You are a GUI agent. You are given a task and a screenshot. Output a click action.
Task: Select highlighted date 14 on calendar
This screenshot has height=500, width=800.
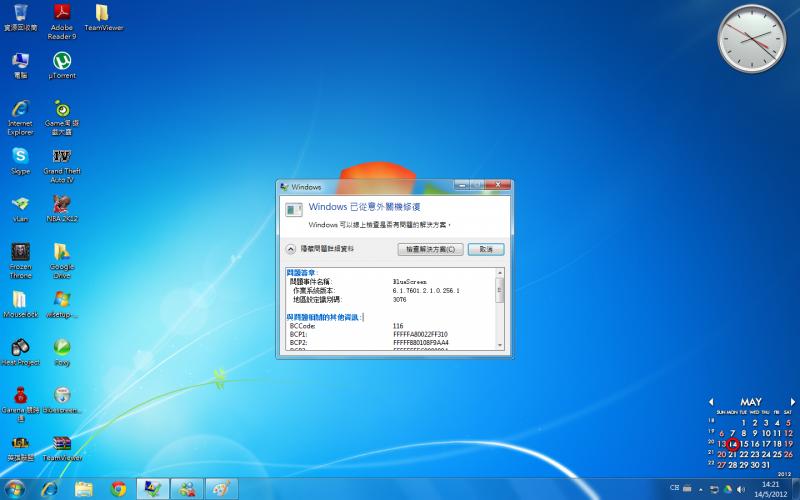point(733,444)
